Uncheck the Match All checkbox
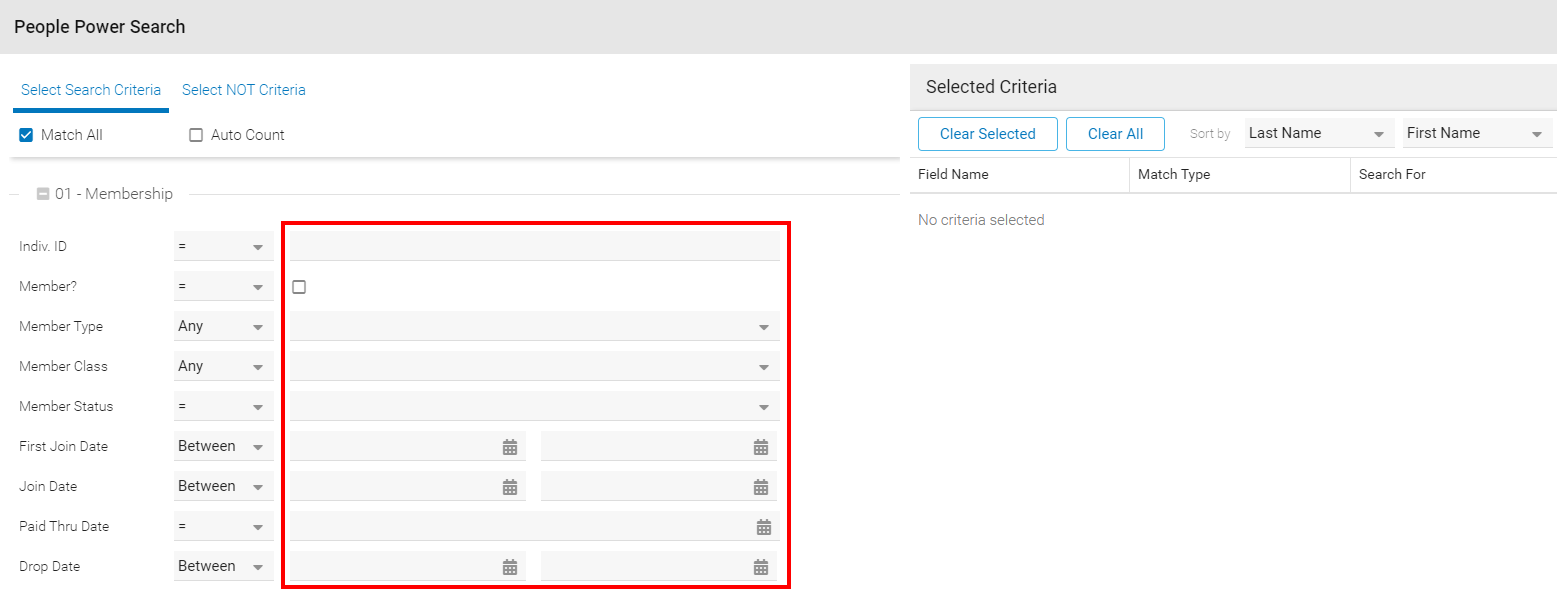The width and height of the screenshot is (1557, 592). [x=26, y=135]
